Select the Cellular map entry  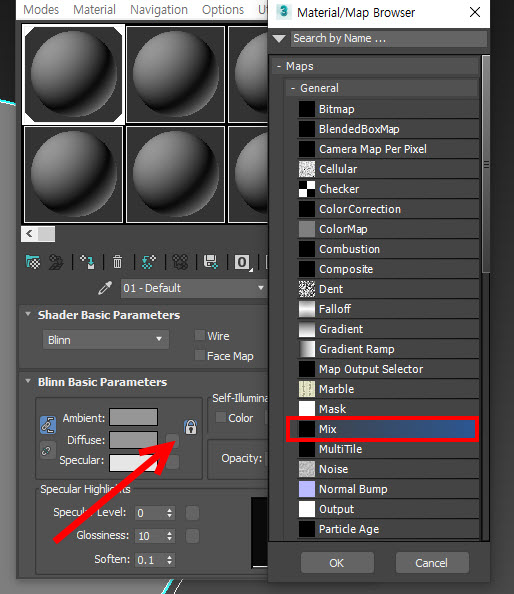pyautogui.click(x=388, y=169)
